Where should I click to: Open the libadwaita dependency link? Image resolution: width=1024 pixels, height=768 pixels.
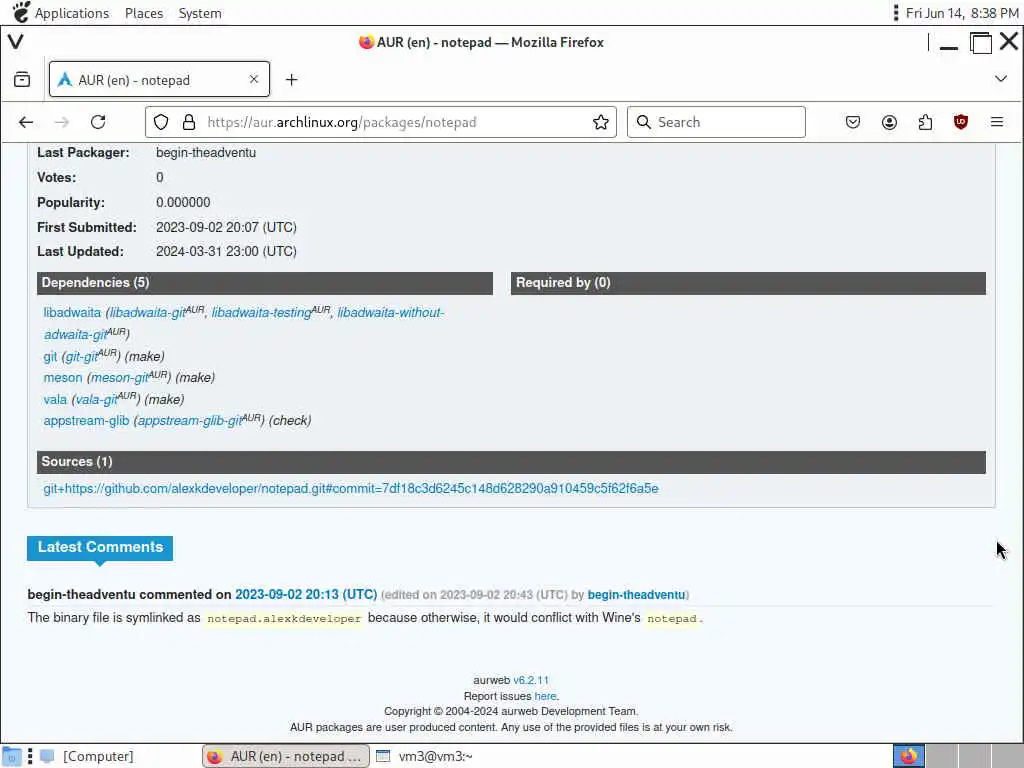[72, 313]
